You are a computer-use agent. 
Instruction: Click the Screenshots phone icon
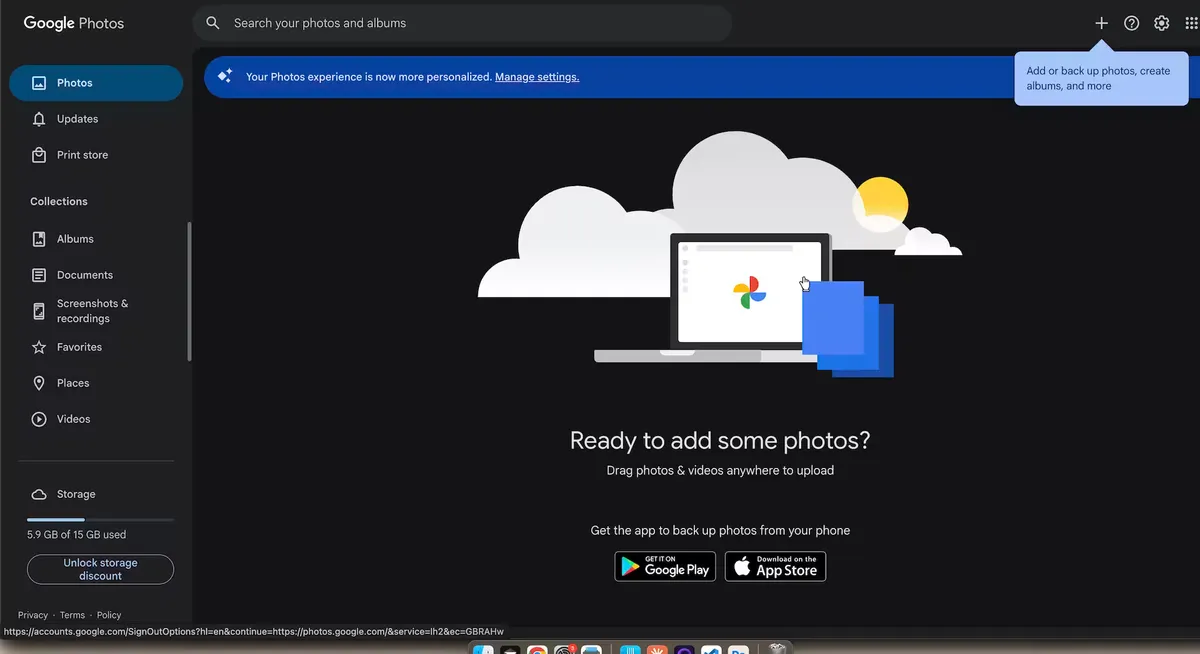click(39, 311)
